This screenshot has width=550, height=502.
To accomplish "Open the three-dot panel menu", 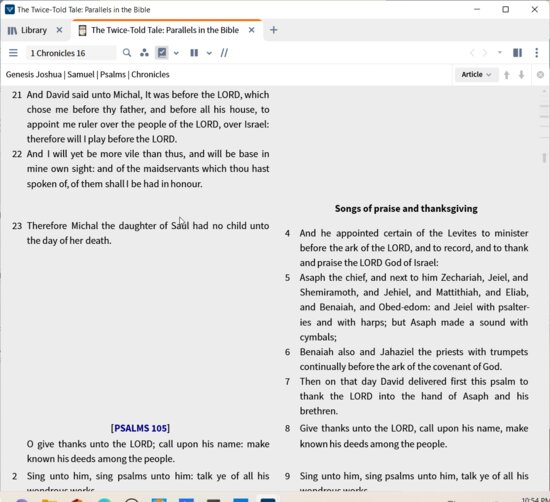I will tap(537, 53).
